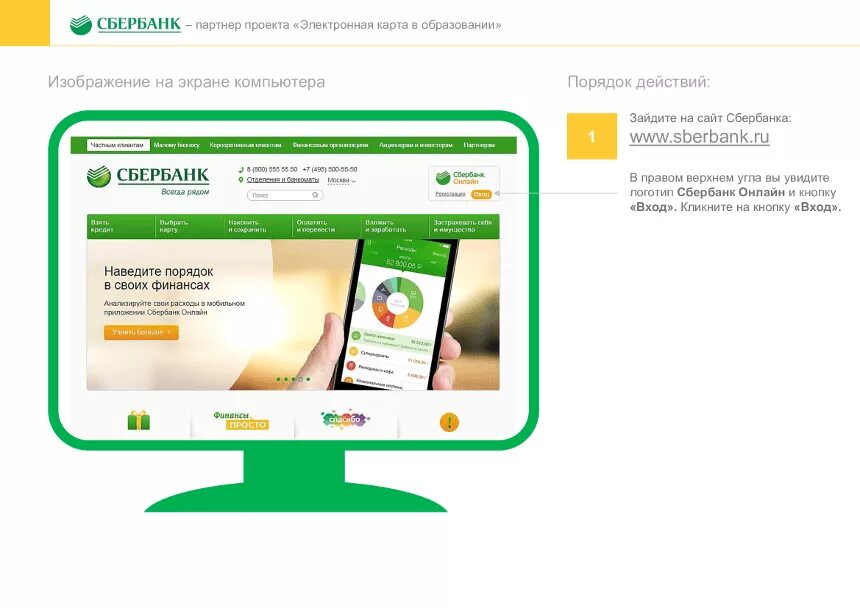Focus the 'Поиск' search field
The height and width of the screenshot is (608, 860).
(285, 195)
